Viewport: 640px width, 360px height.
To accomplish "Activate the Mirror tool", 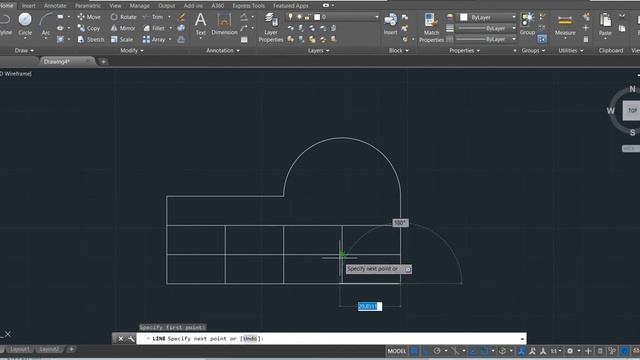I will [x=123, y=28].
